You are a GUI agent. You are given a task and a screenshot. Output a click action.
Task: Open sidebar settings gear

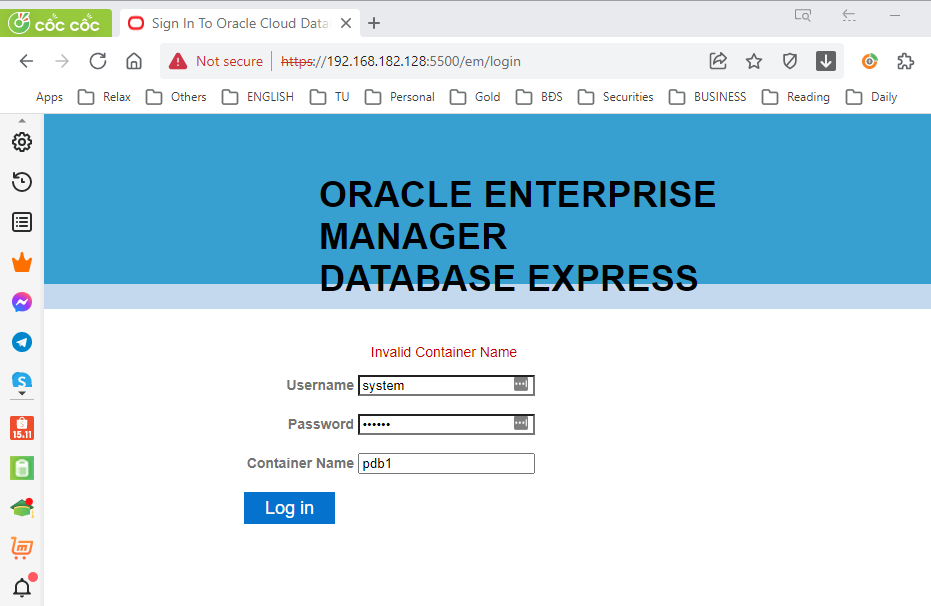tap(22, 142)
